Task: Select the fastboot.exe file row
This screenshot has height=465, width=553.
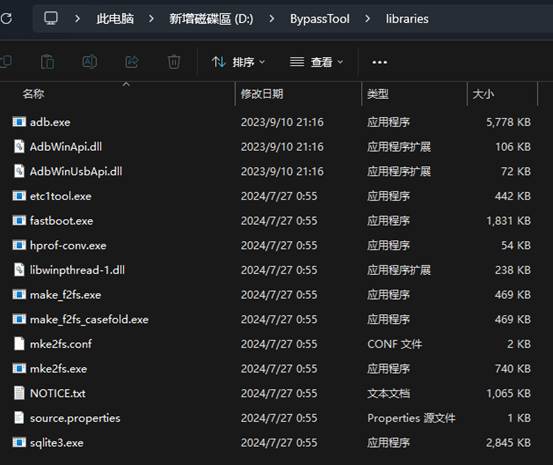Action: click(x=272, y=221)
